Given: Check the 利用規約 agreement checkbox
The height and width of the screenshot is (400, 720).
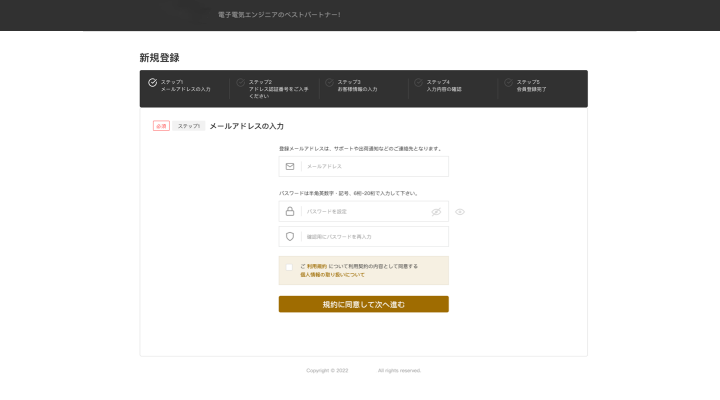Looking at the screenshot, I should pyautogui.click(x=290, y=267).
